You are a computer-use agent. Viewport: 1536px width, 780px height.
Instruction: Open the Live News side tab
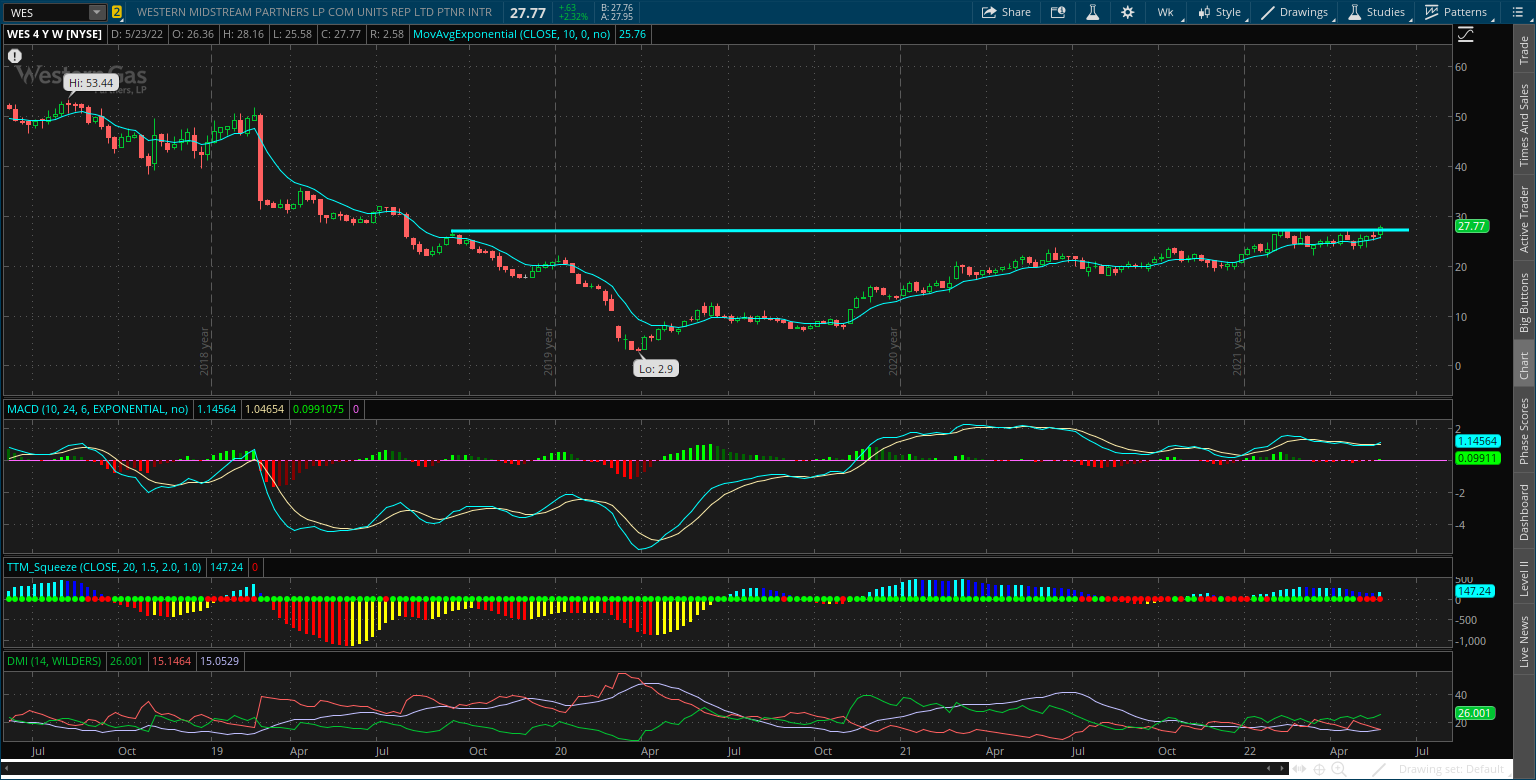[x=1524, y=641]
